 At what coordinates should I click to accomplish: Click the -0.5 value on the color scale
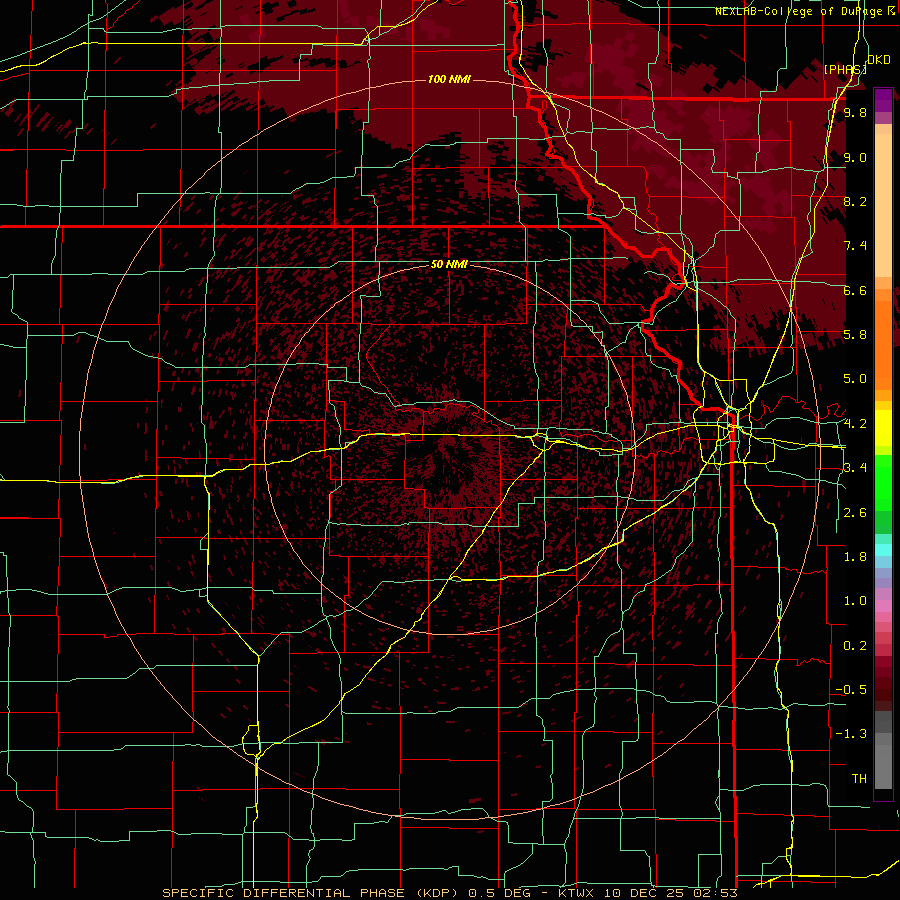click(851, 690)
